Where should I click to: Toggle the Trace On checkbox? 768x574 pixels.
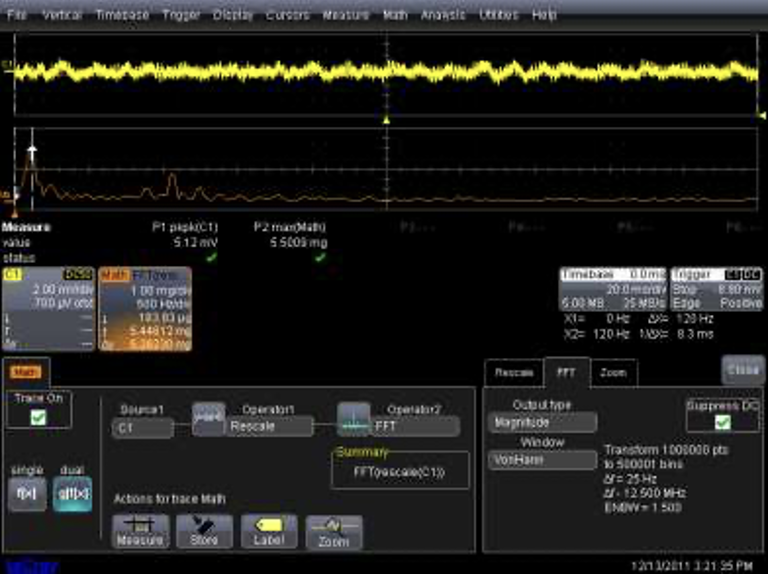coord(38,417)
